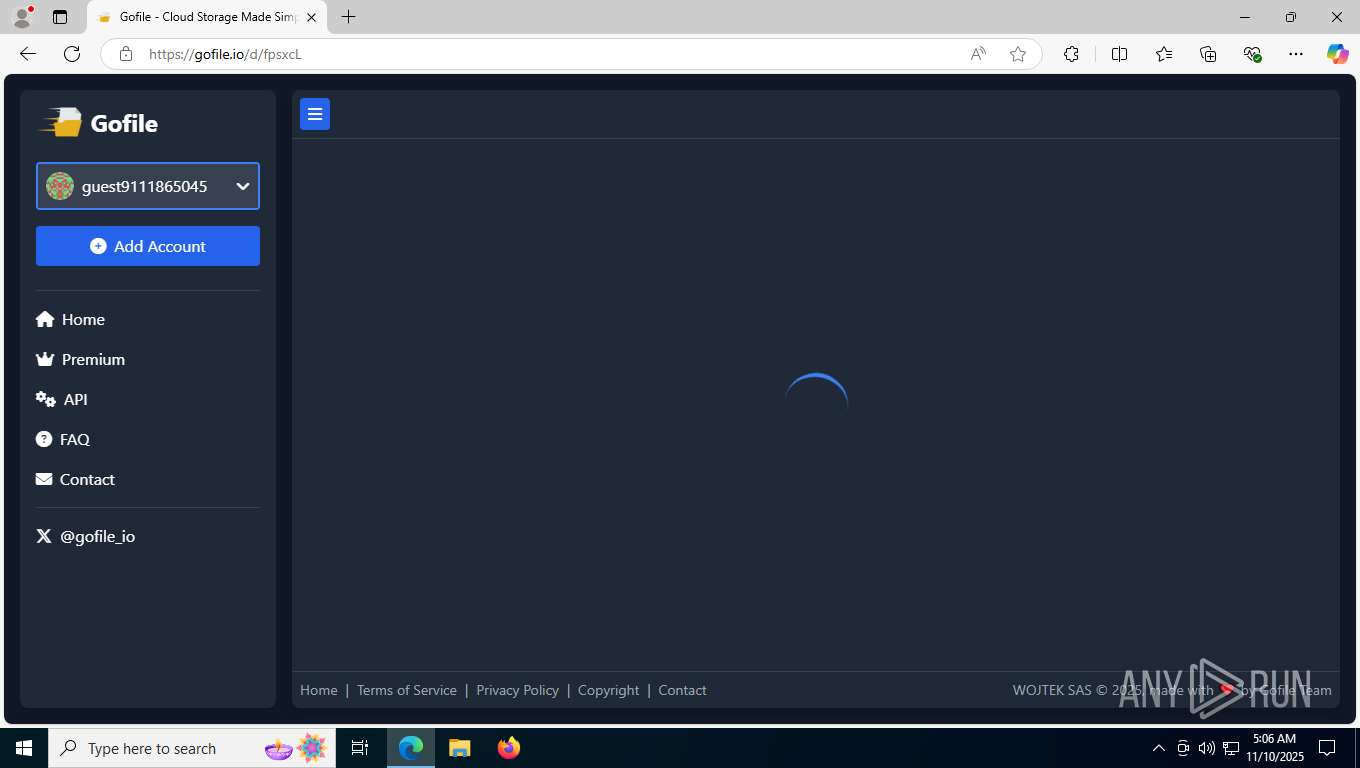View site information lock icon

point(126,54)
